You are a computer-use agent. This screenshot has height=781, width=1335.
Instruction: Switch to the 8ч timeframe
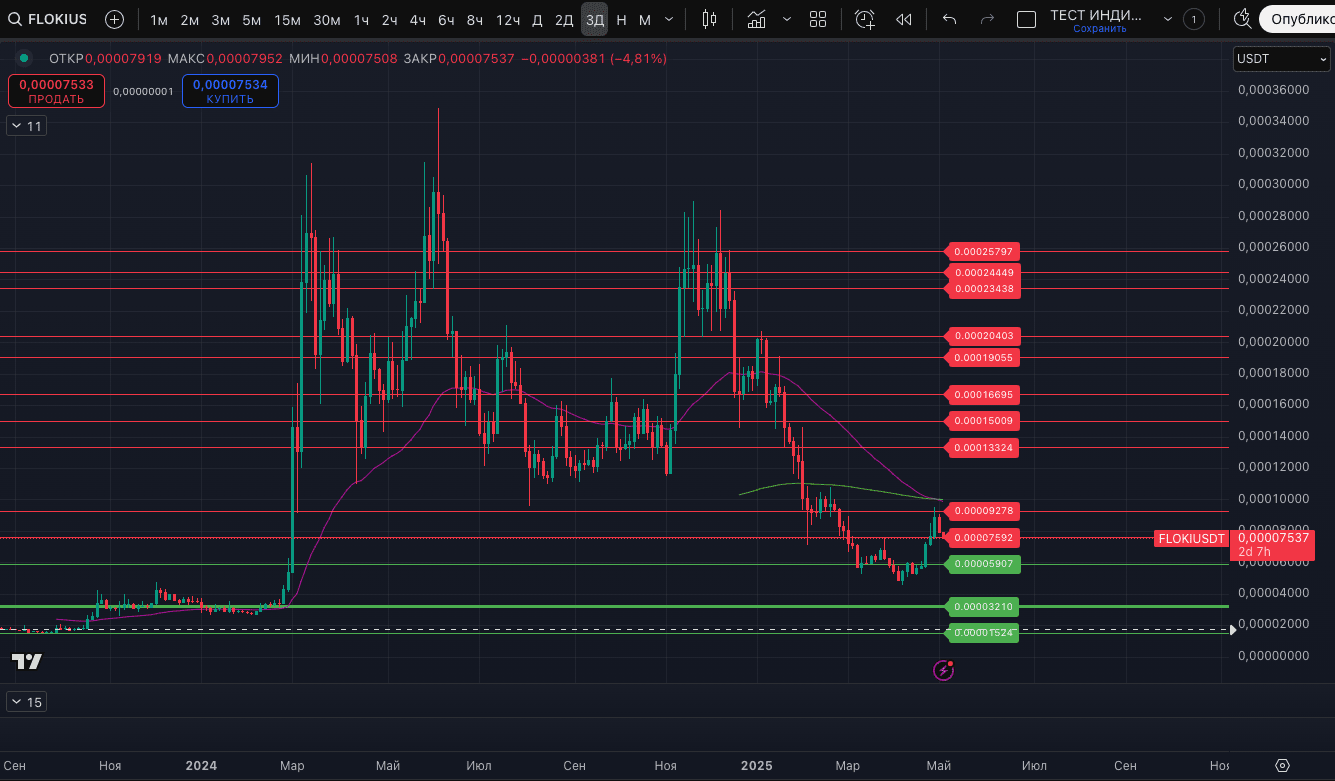[x=475, y=19]
